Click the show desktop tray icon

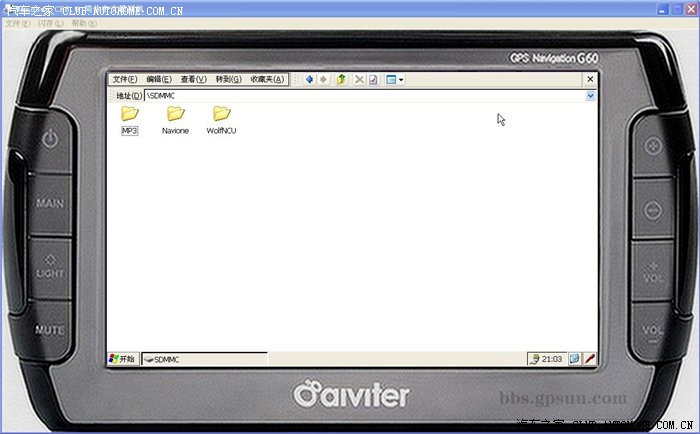(x=575, y=359)
